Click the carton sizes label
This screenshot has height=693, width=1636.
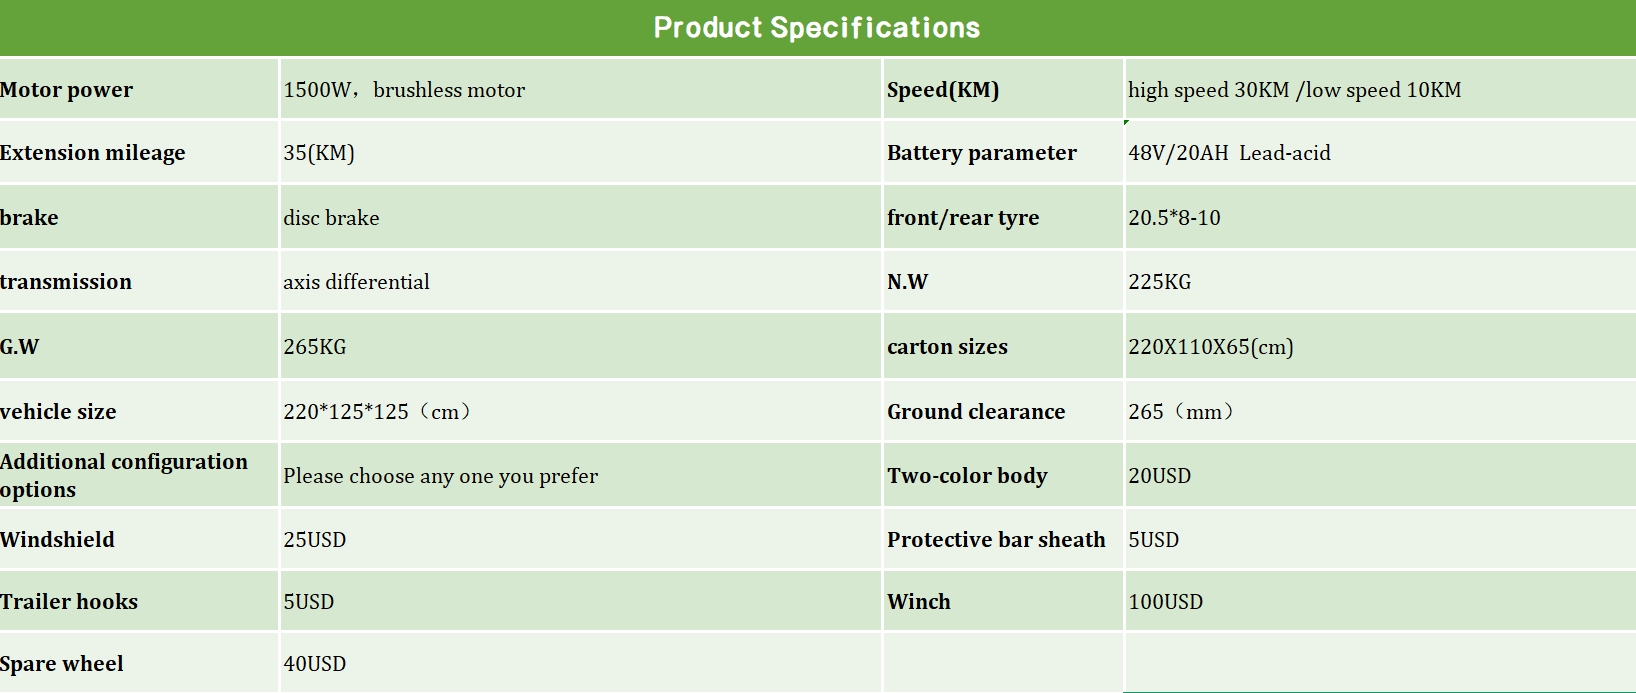(x=947, y=347)
